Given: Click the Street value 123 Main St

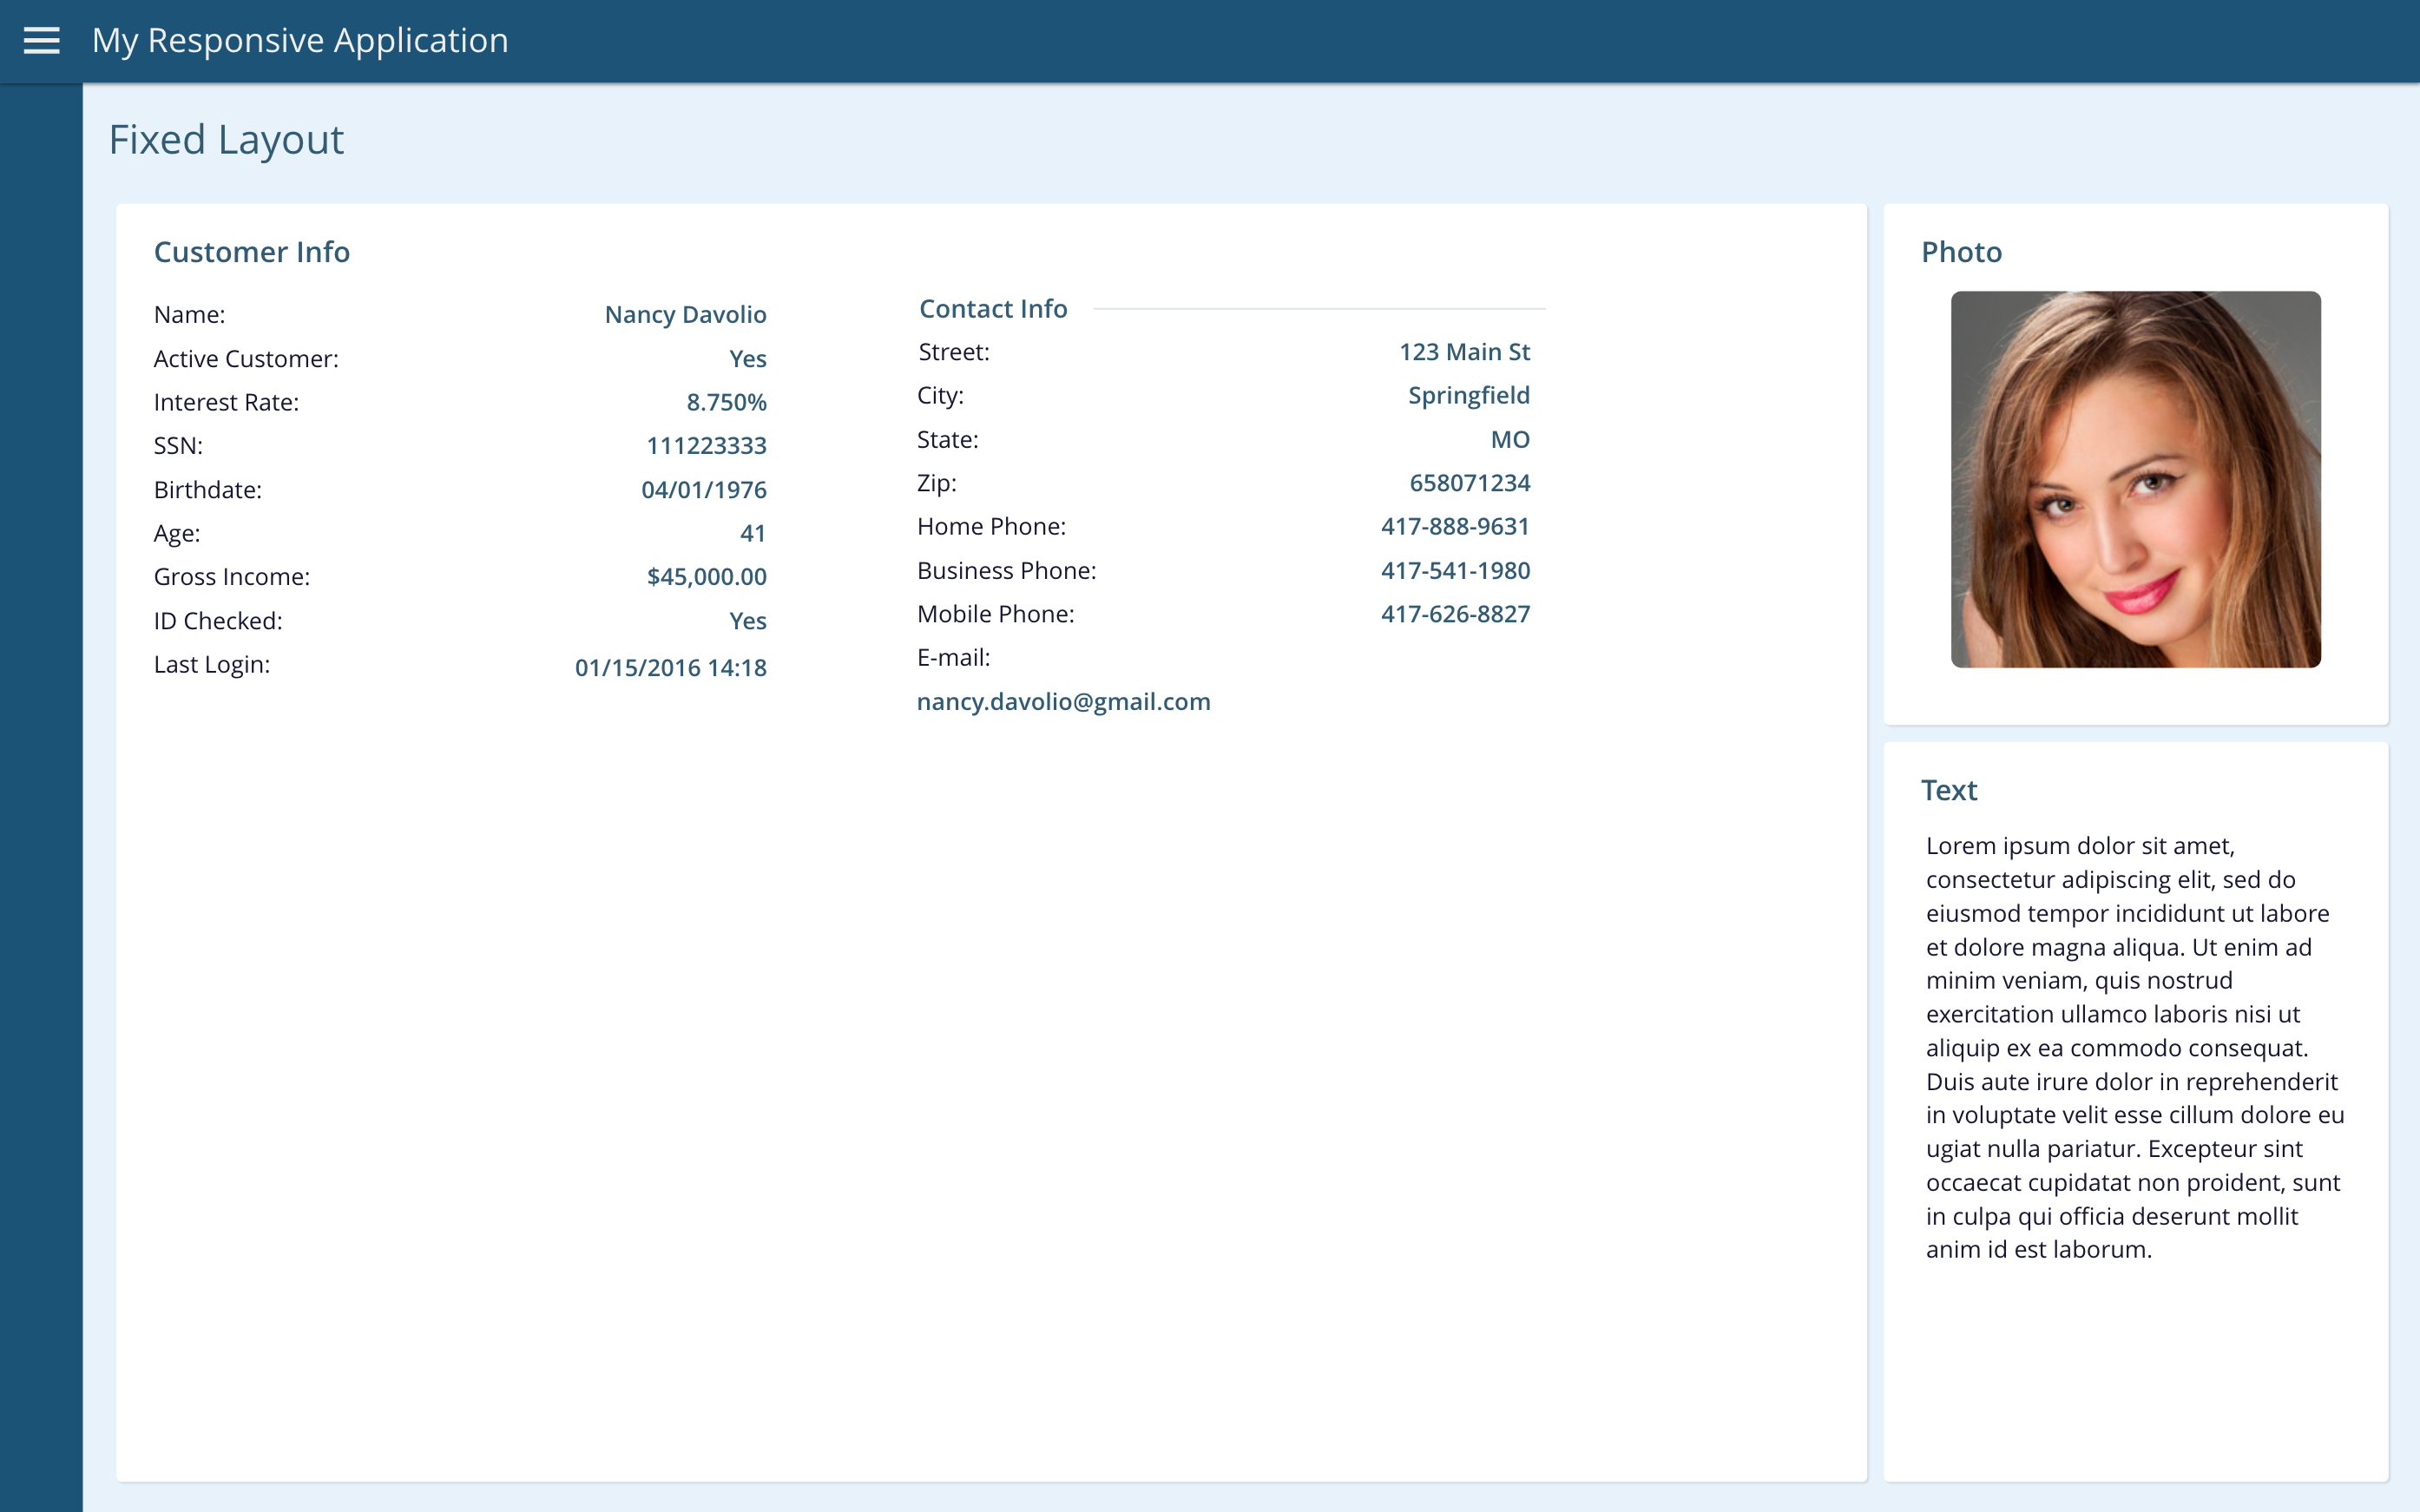Looking at the screenshot, I should pyautogui.click(x=1464, y=352).
